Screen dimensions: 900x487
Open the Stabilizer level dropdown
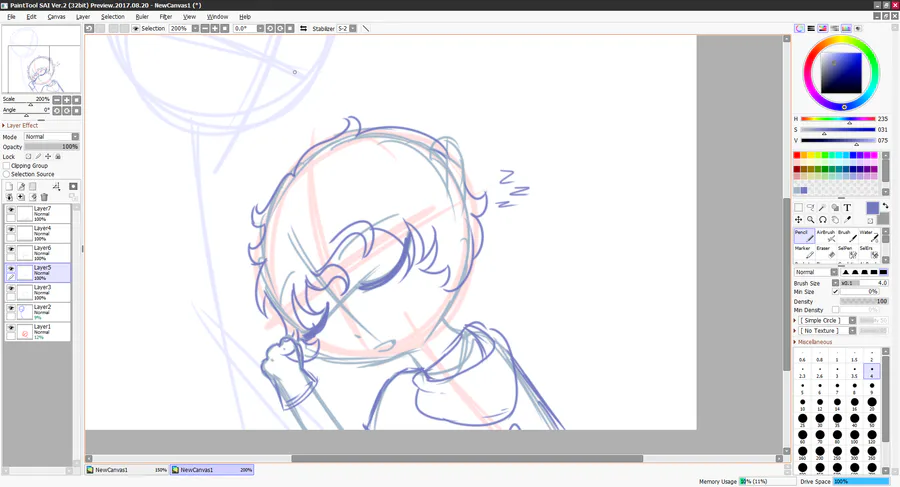pos(353,28)
